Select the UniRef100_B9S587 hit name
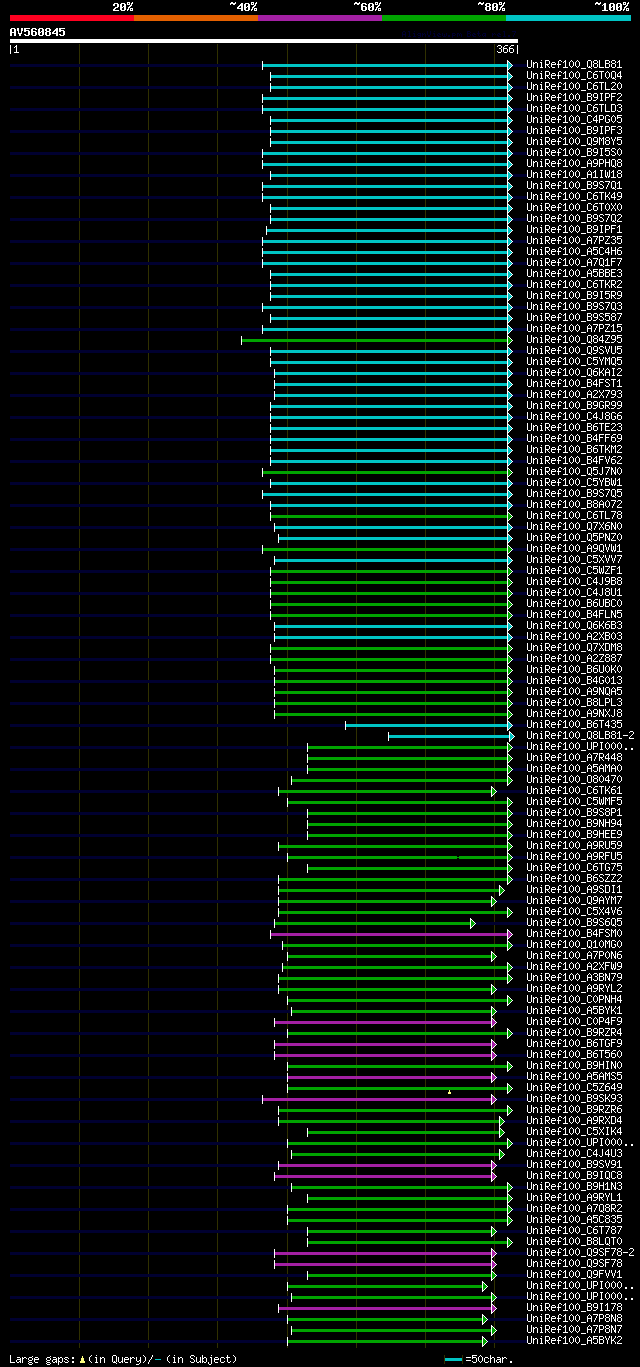This screenshot has height=1367, width=640. [574, 318]
